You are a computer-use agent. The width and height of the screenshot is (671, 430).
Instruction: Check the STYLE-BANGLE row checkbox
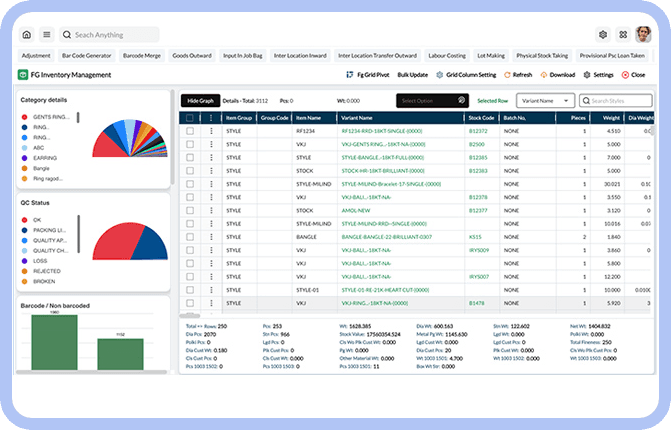point(190,157)
